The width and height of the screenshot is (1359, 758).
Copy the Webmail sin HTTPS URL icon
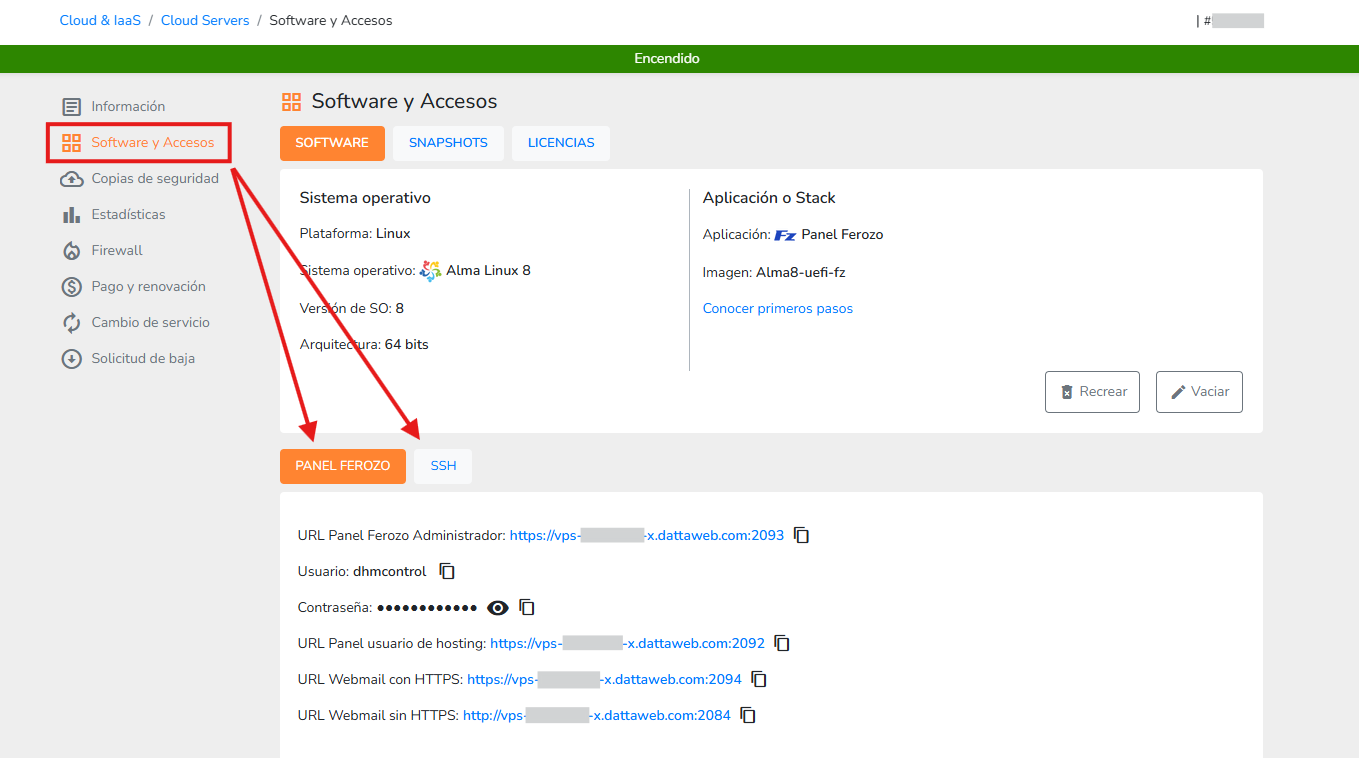[747, 715]
